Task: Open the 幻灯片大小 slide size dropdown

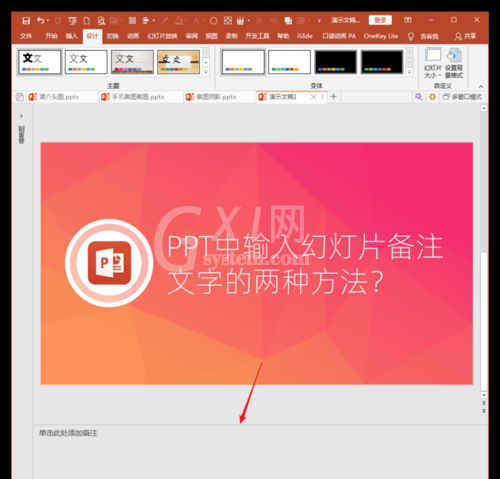Action: click(433, 63)
